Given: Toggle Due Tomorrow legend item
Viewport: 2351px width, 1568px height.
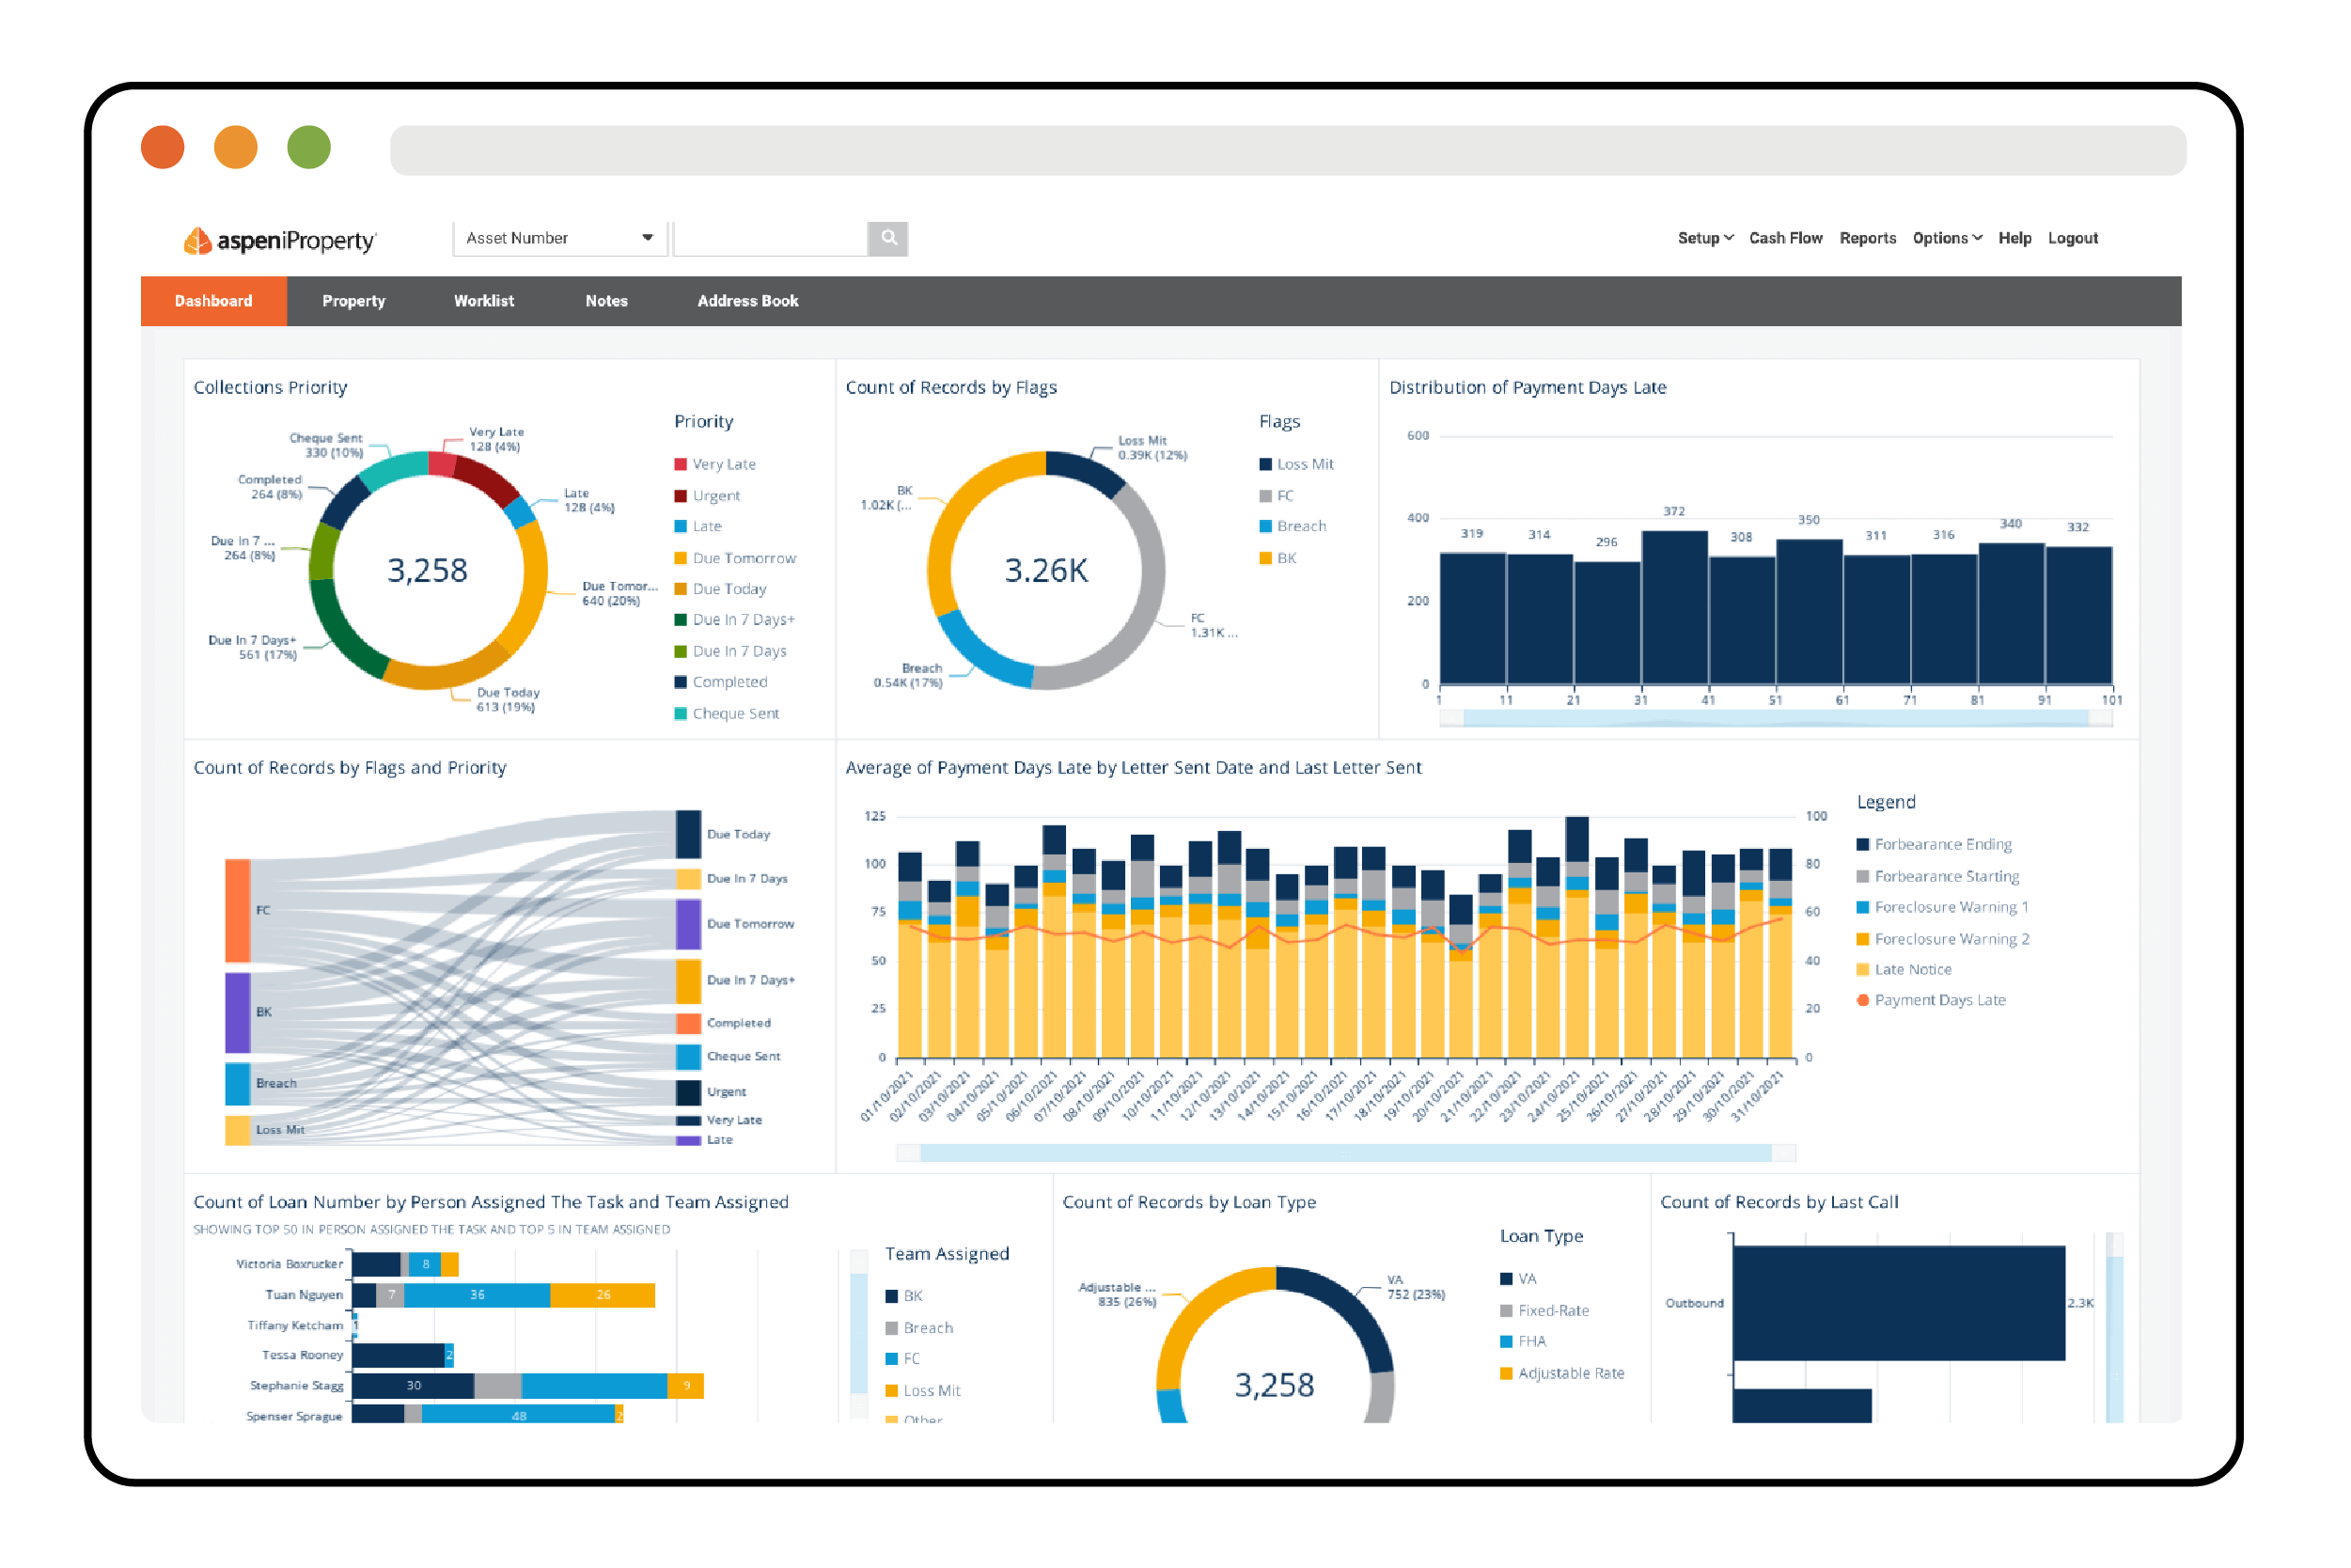Looking at the screenshot, I should 735,558.
